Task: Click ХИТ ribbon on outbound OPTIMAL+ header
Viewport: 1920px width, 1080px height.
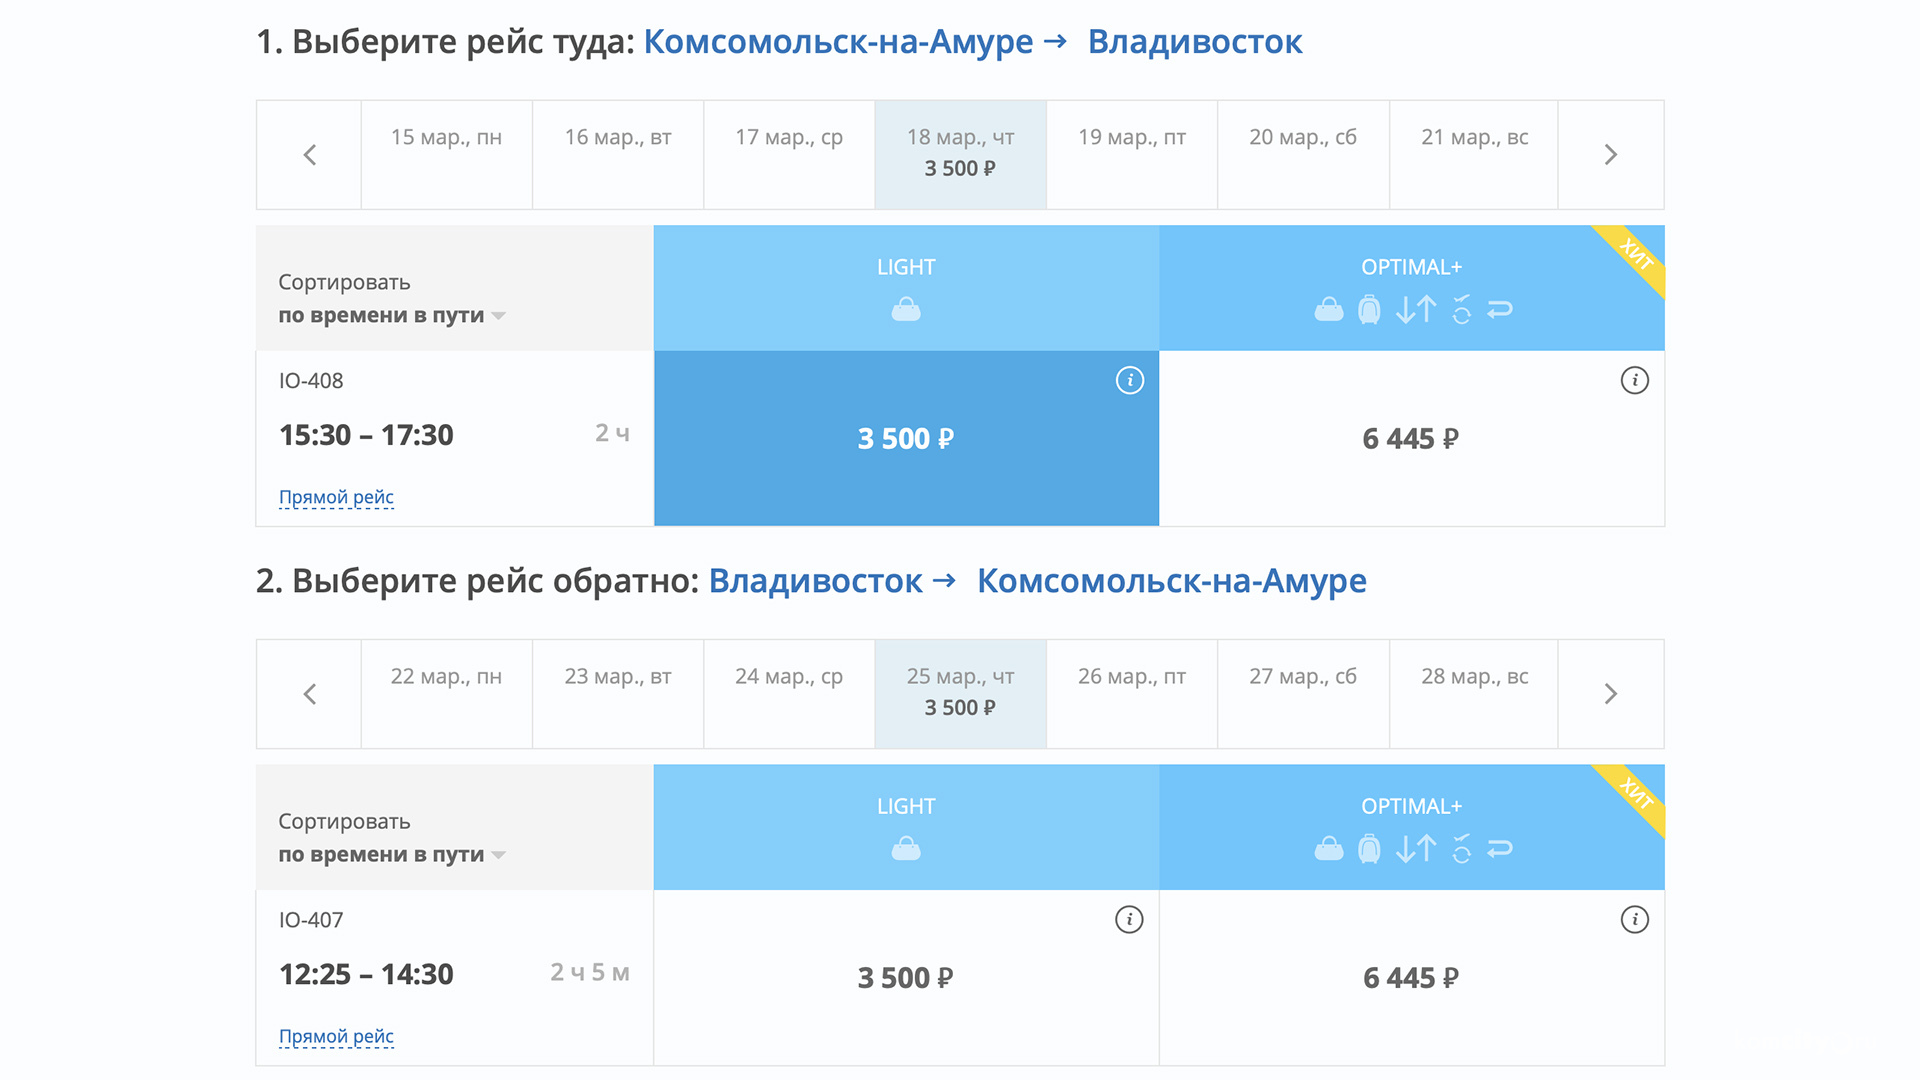Action: click(x=1636, y=255)
